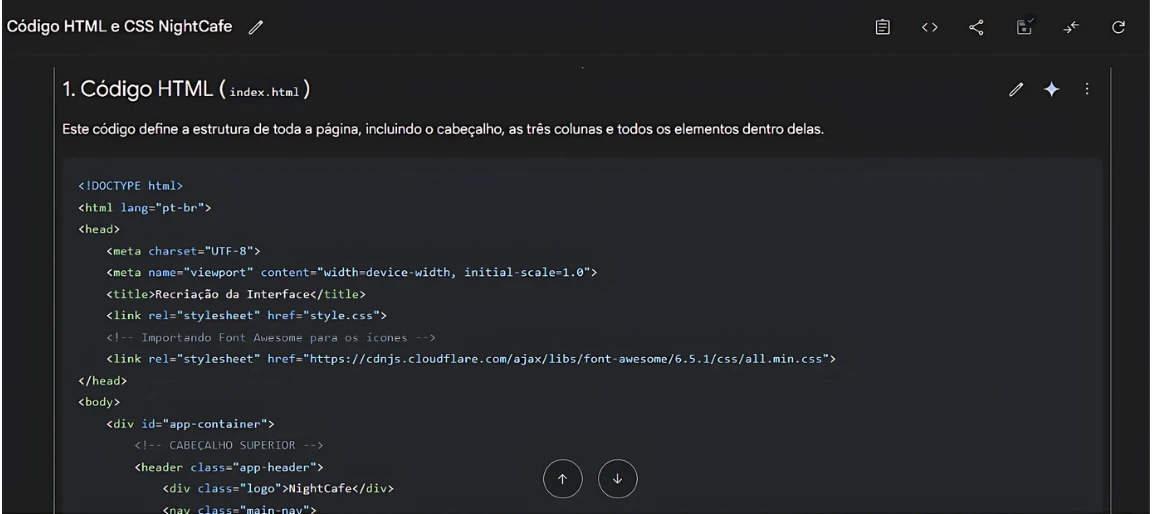
Task: Click the conversation title Código HTML e CSS NightCafe
Action: tap(120, 26)
